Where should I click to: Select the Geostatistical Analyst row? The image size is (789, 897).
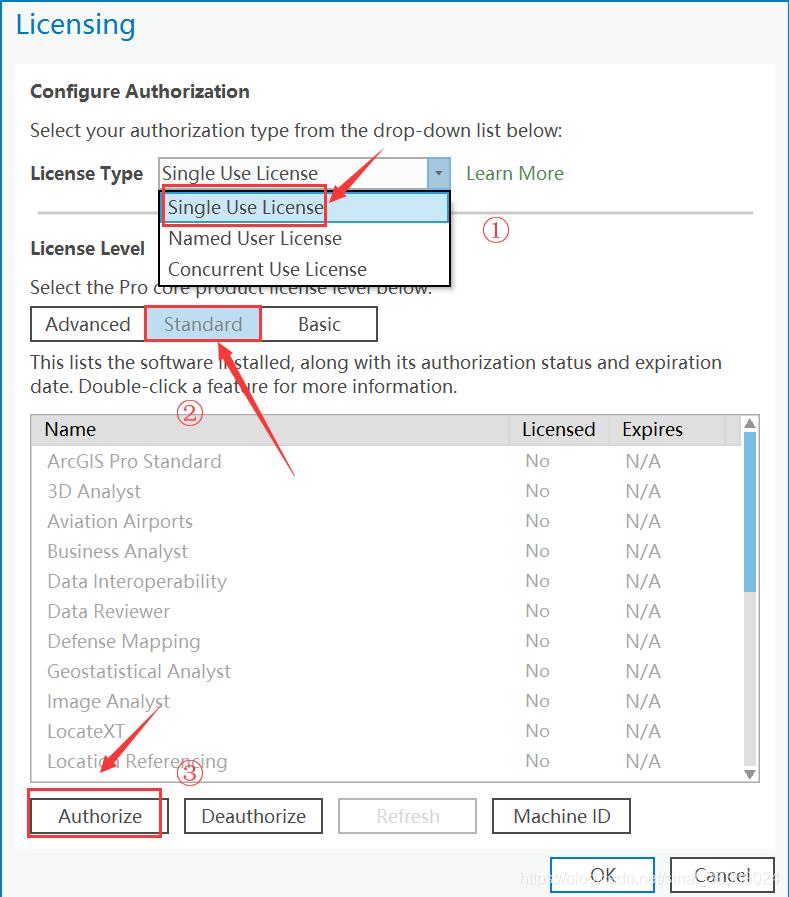tap(387, 671)
